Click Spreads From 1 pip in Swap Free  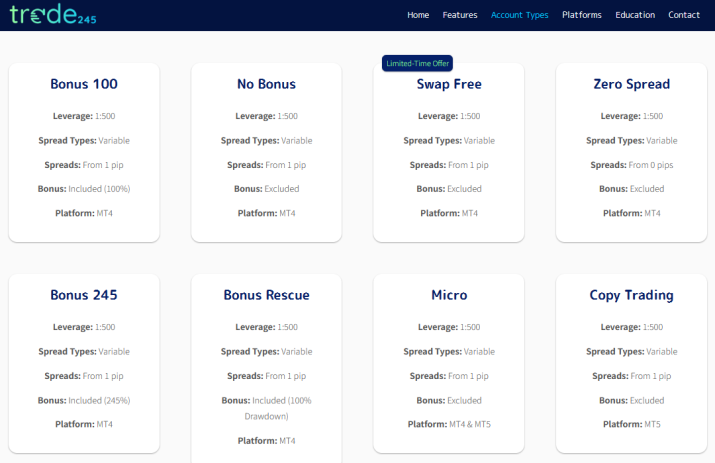click(x=449, y=165)
